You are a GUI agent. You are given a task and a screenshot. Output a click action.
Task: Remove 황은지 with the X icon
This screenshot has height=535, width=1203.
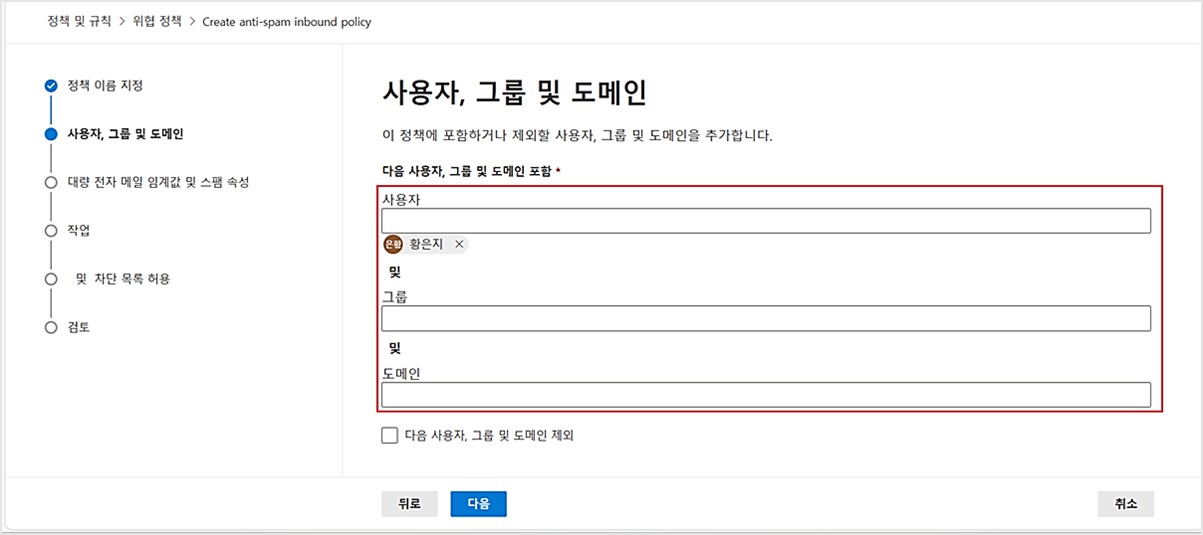pyautogui.click(x=459, y=244)
